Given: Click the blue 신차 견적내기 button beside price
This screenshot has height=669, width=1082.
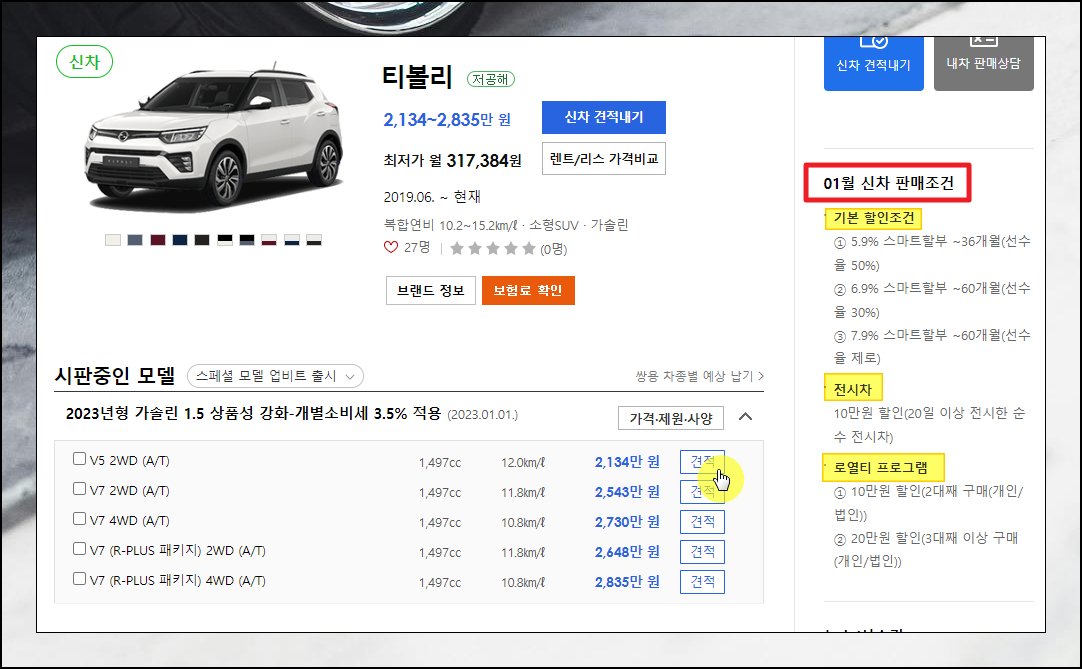Looking at the screenshot, I should 604,117.
